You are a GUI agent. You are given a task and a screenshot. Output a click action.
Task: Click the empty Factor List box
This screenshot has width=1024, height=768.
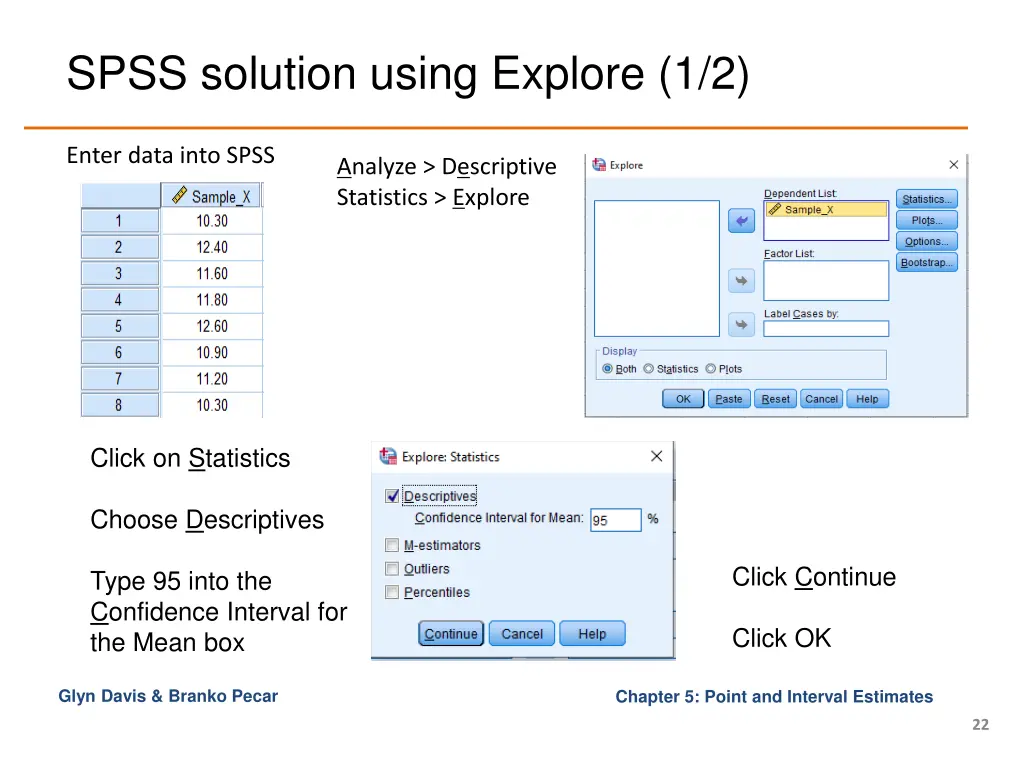point(826,281)
